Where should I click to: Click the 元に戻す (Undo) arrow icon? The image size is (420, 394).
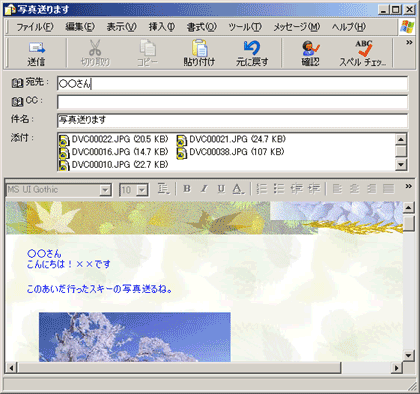coord(252,48)
